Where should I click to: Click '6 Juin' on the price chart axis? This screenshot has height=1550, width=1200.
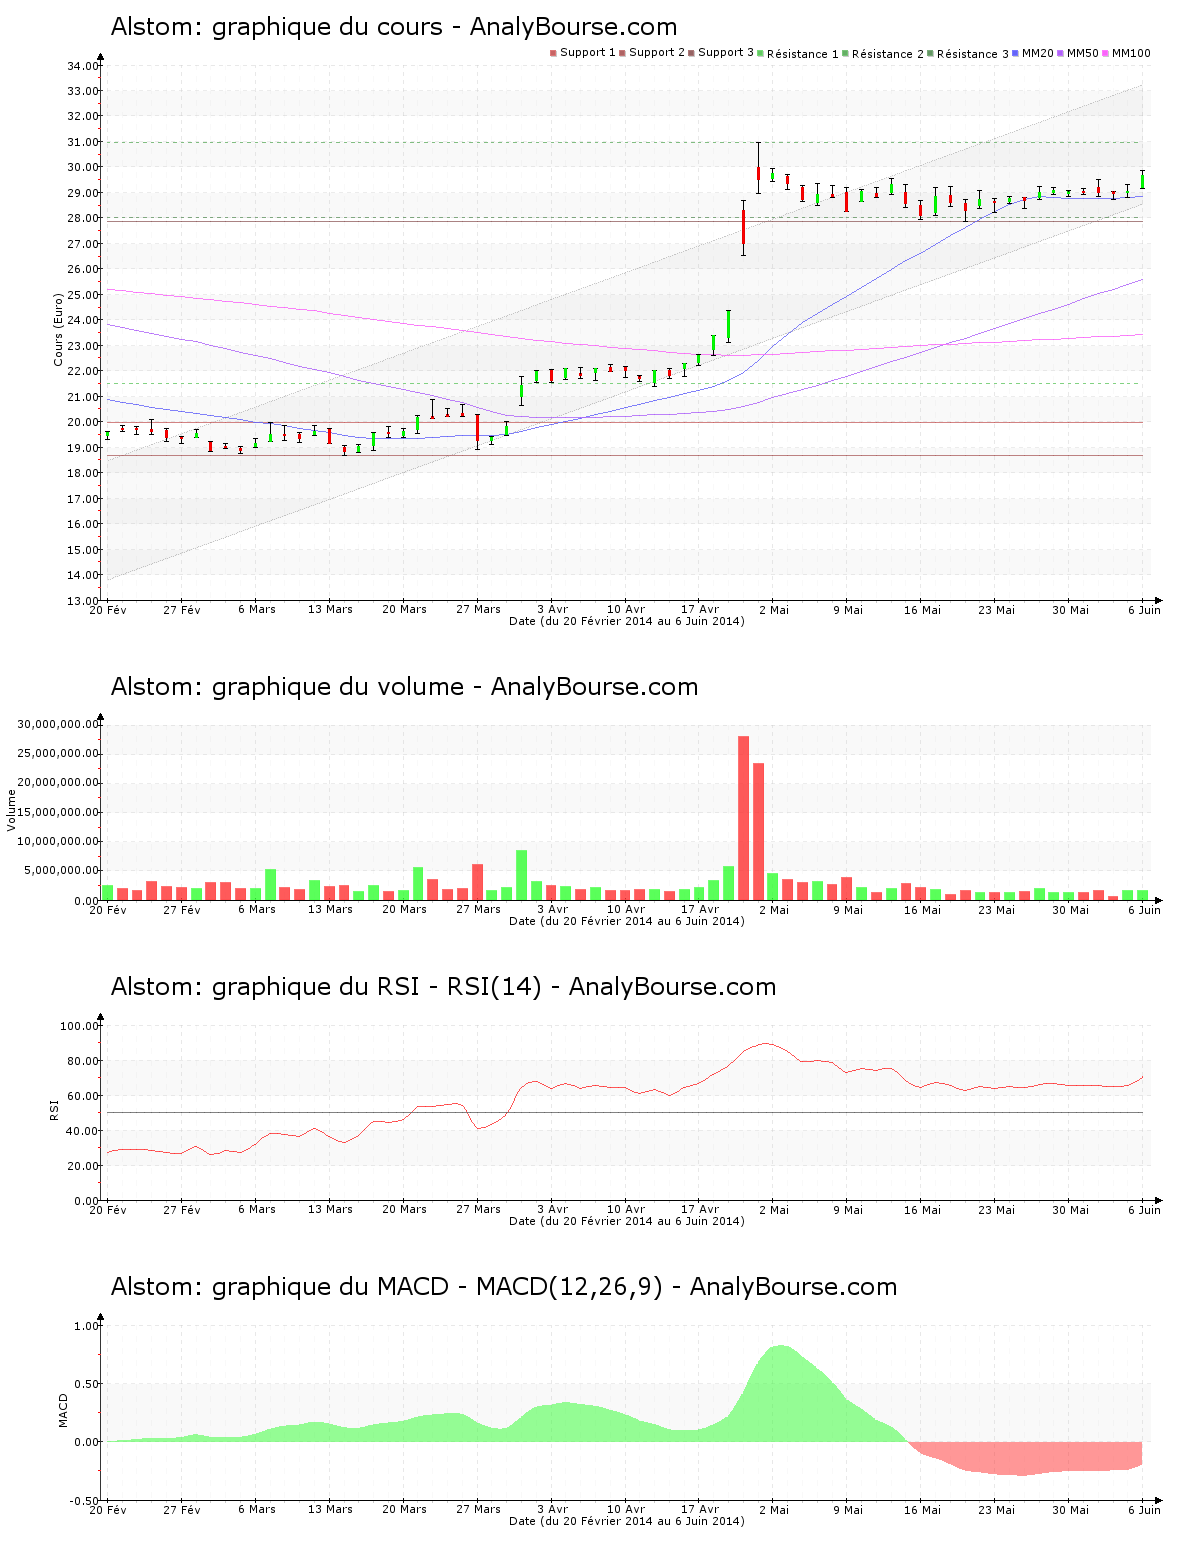[x=1145, y=610]
